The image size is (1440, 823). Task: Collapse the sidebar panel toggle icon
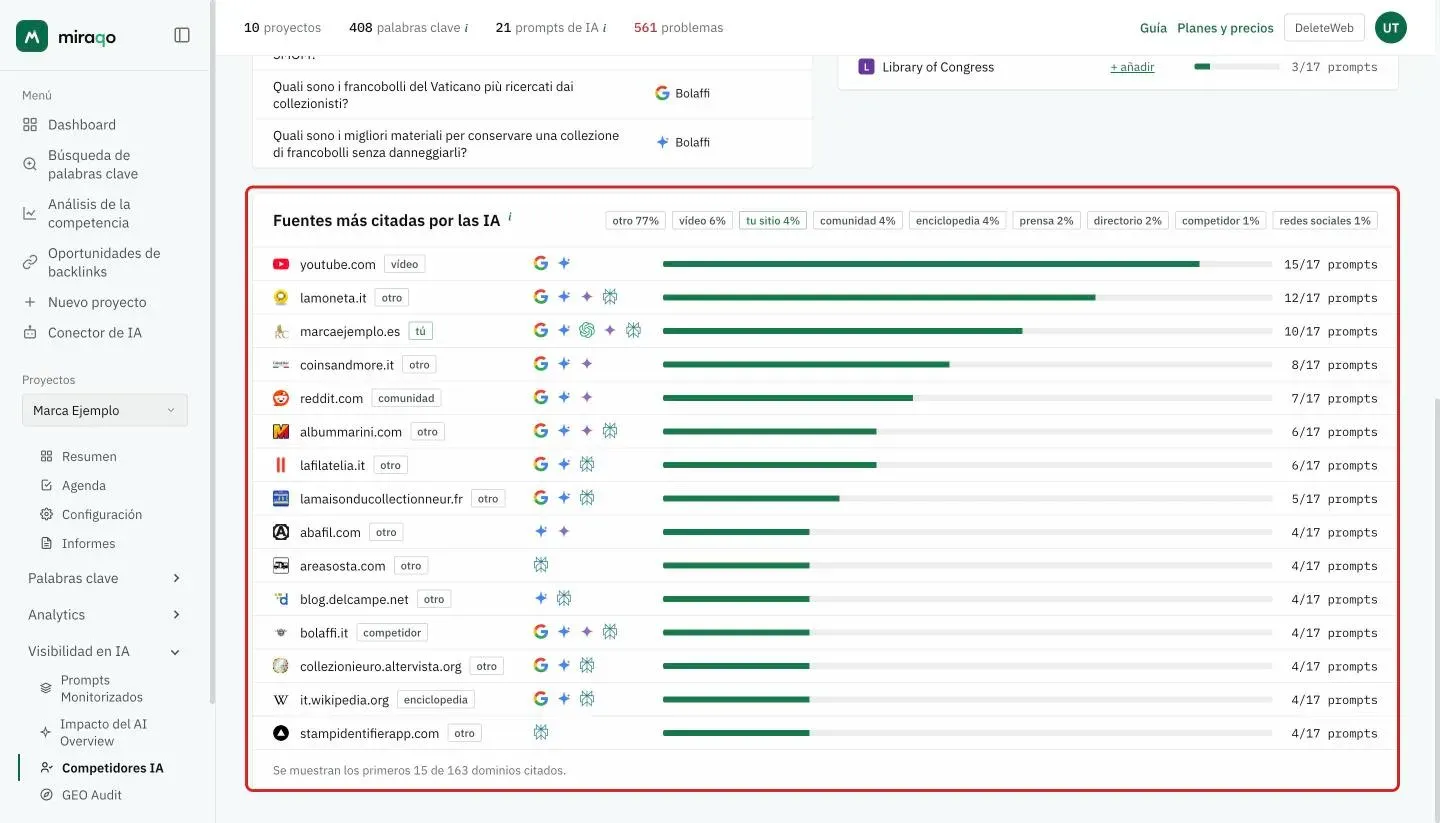pos(182,35)
